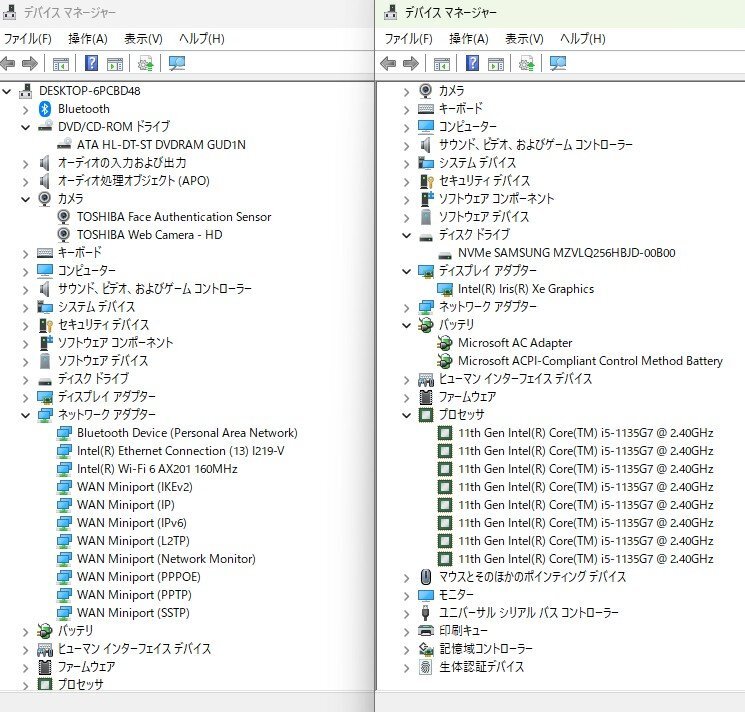Image resolution: width=745 pixels, height=712 pixels.
Task: Click the properties pane icon in left window toolbar
Action: pos(115,64)
